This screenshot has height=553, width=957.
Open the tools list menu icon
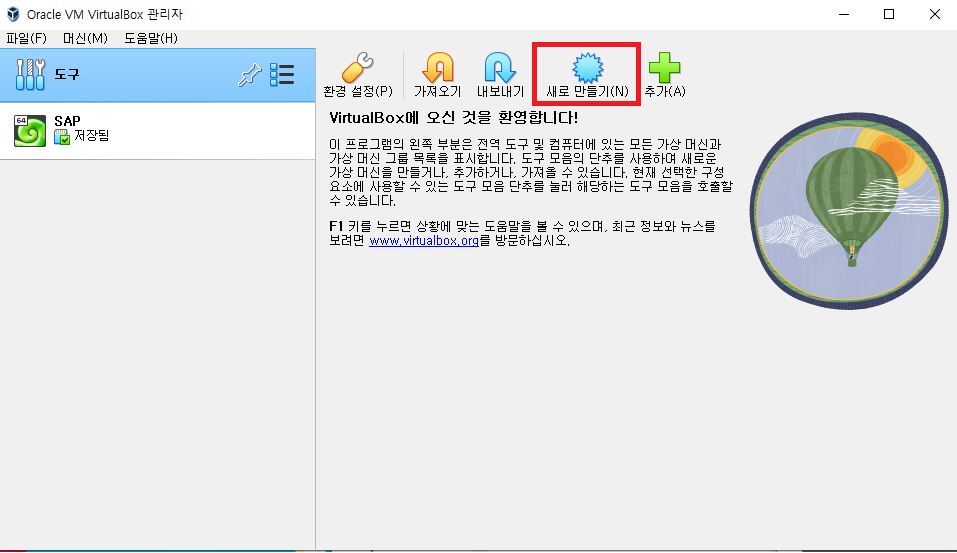pyautogui.click(x=282, y=75)
